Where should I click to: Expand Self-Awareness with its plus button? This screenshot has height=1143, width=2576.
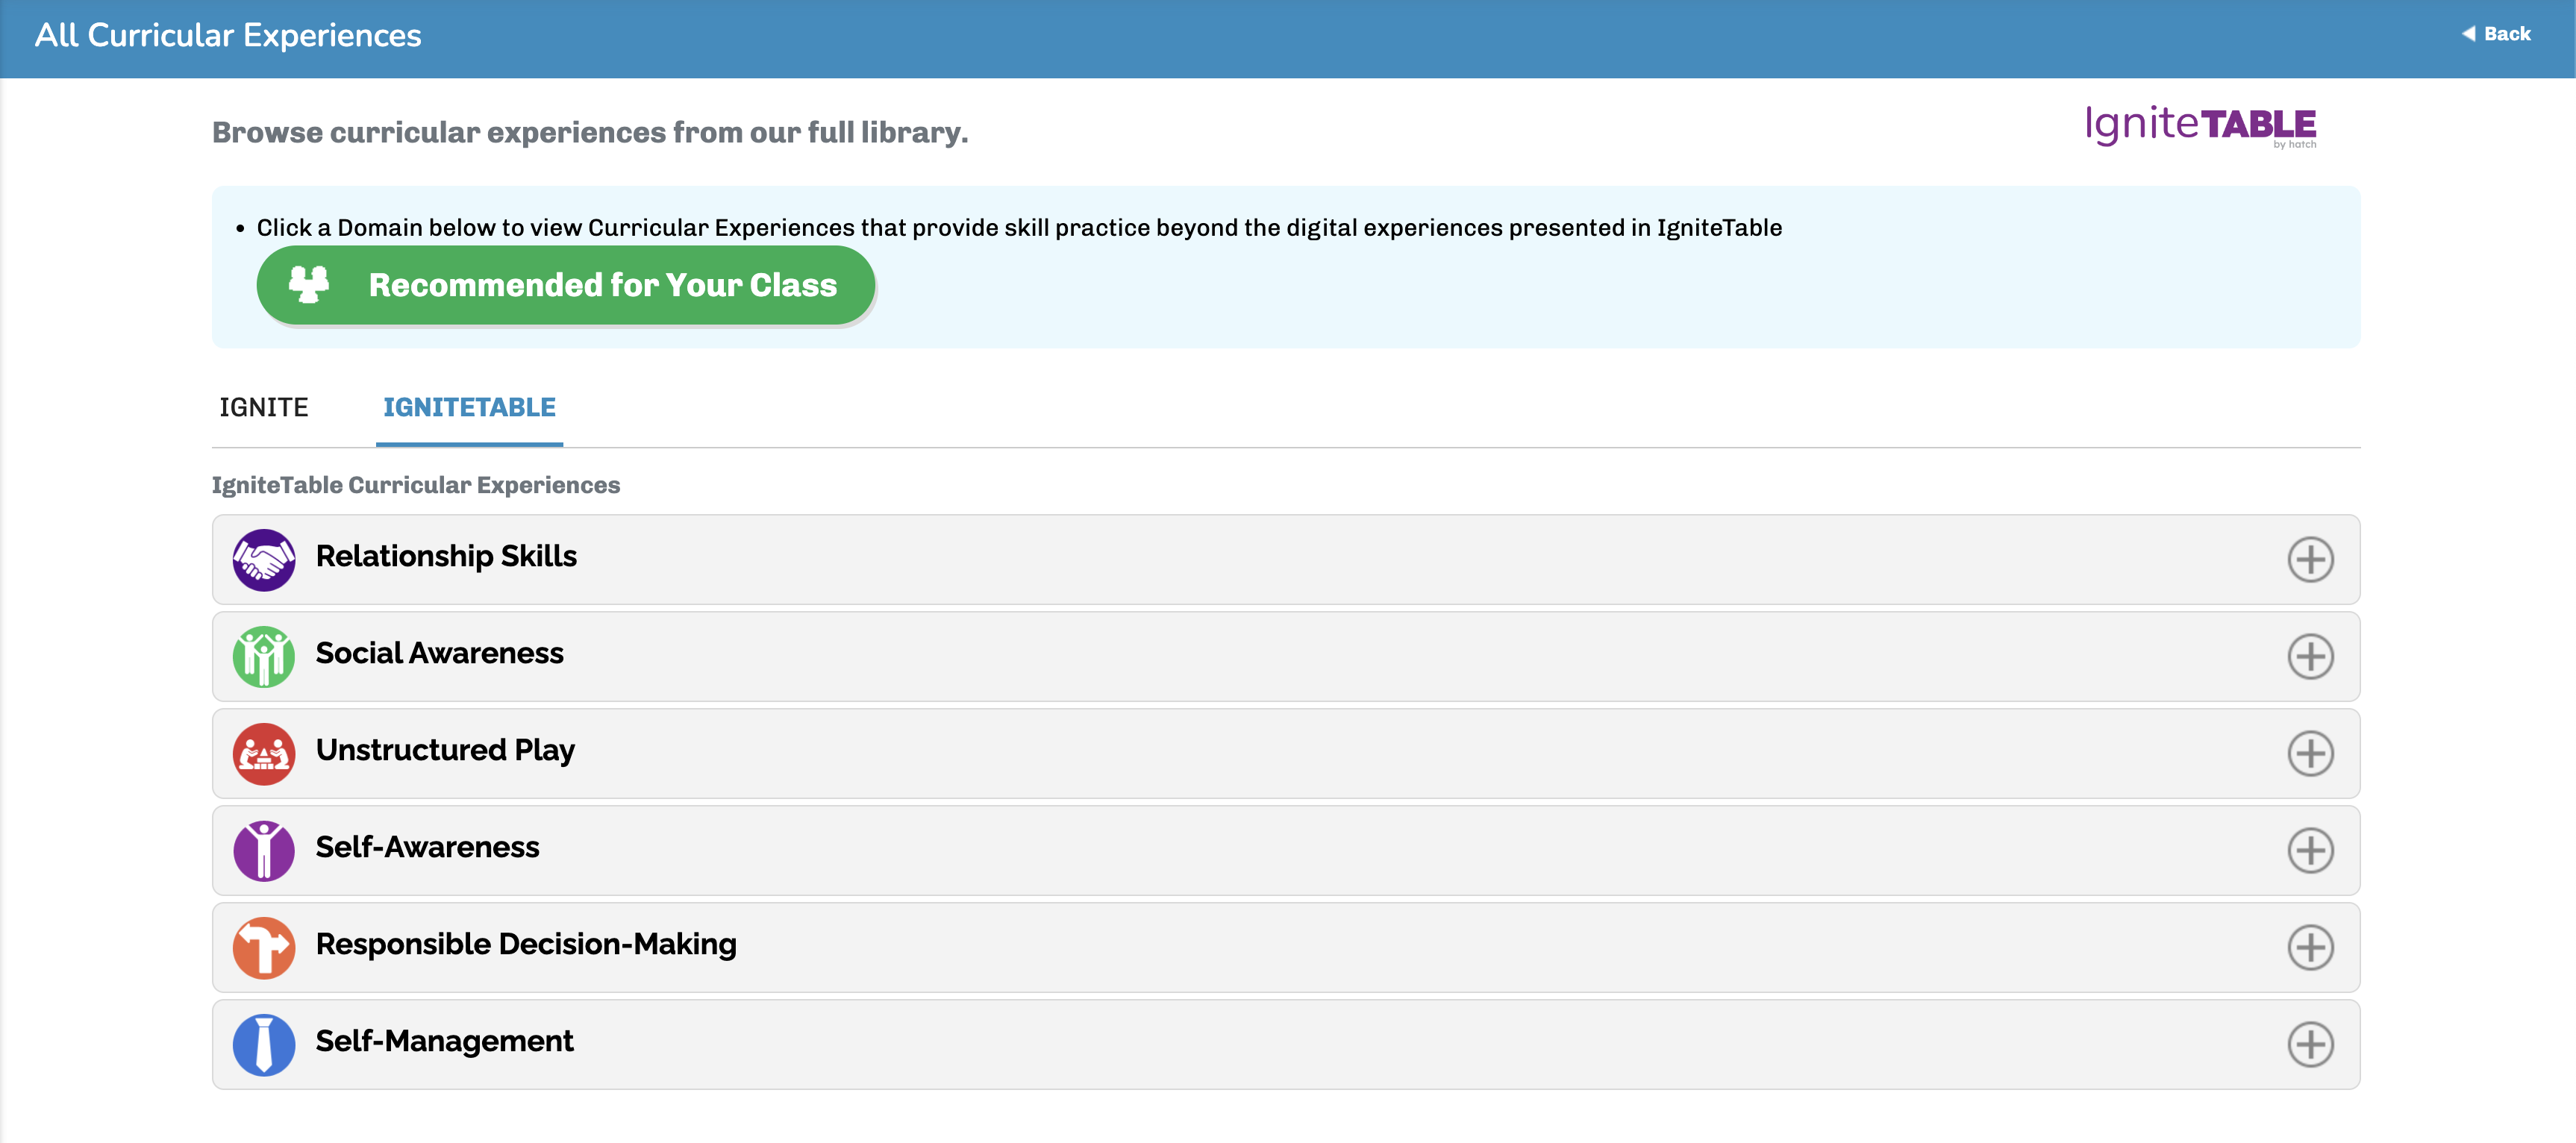pyautogui.click(x=2310, y=850)
